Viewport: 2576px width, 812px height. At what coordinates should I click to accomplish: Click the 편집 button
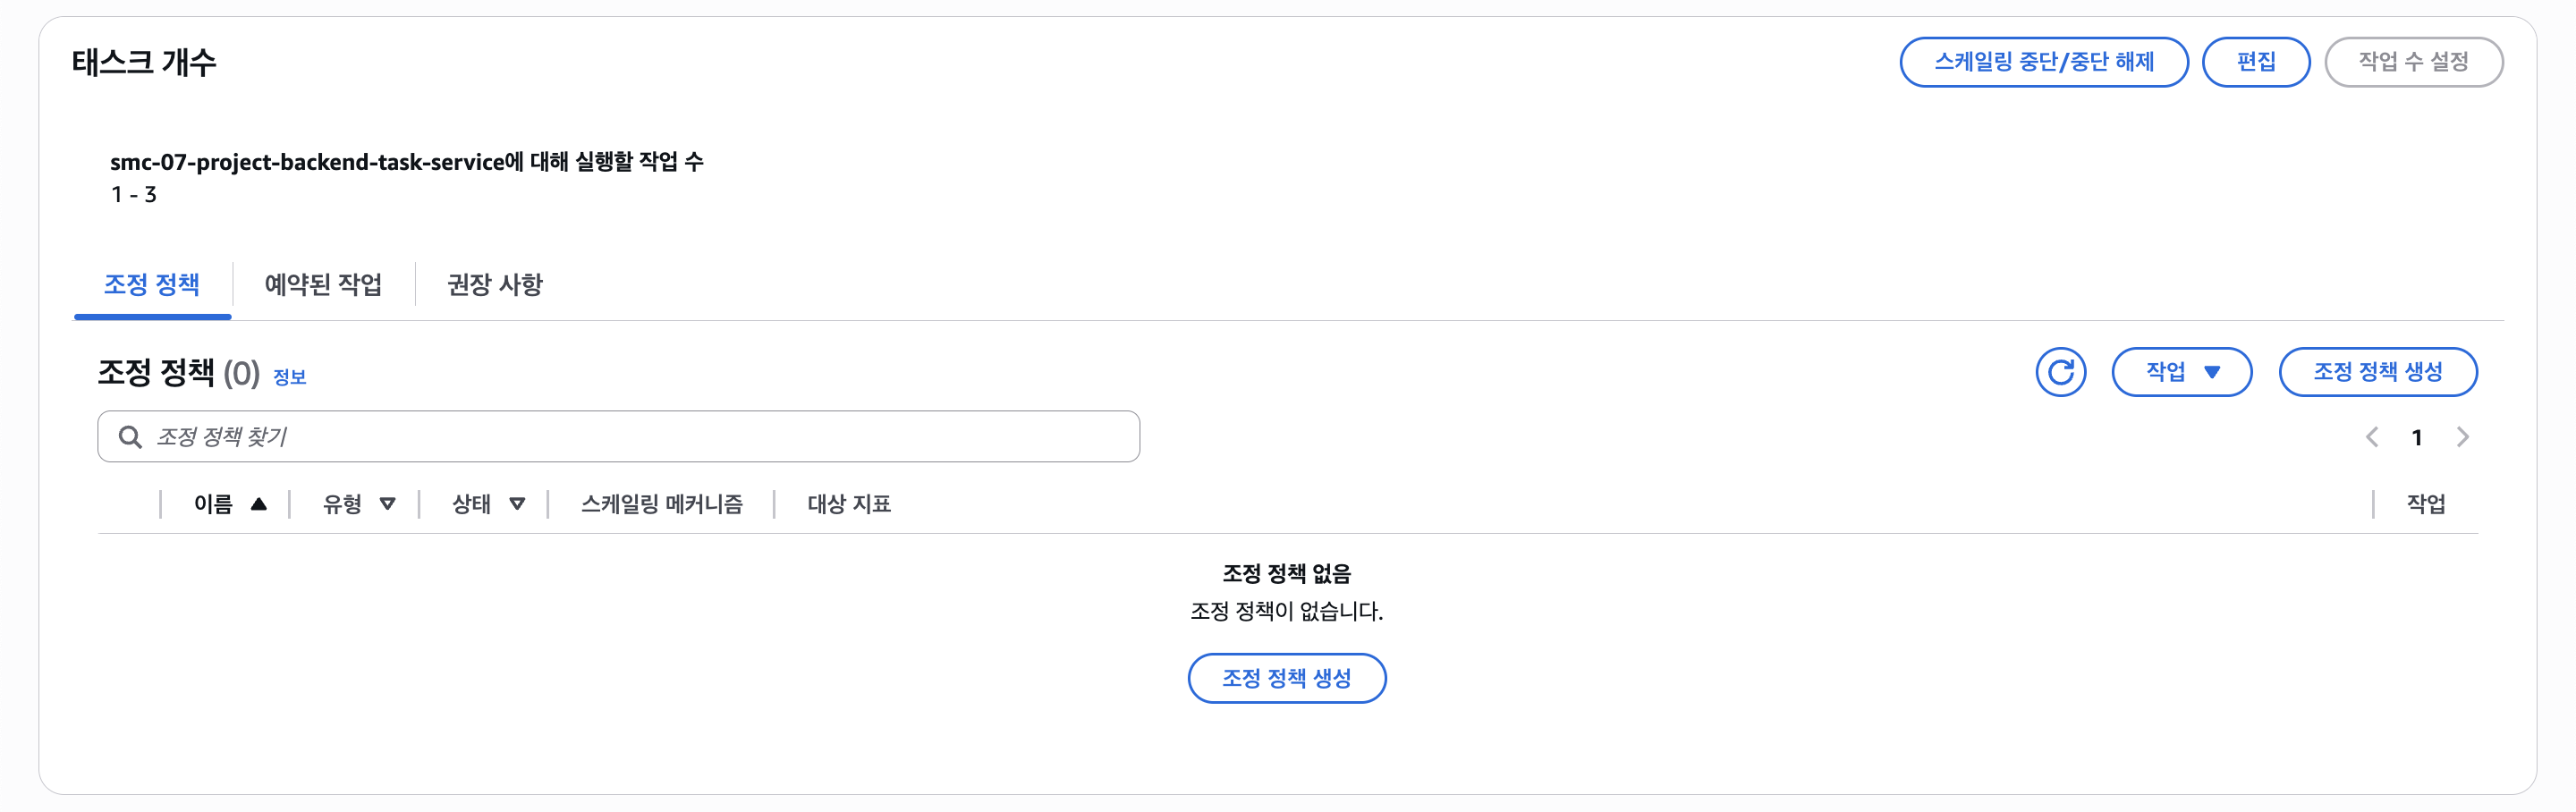point(2255,62)
